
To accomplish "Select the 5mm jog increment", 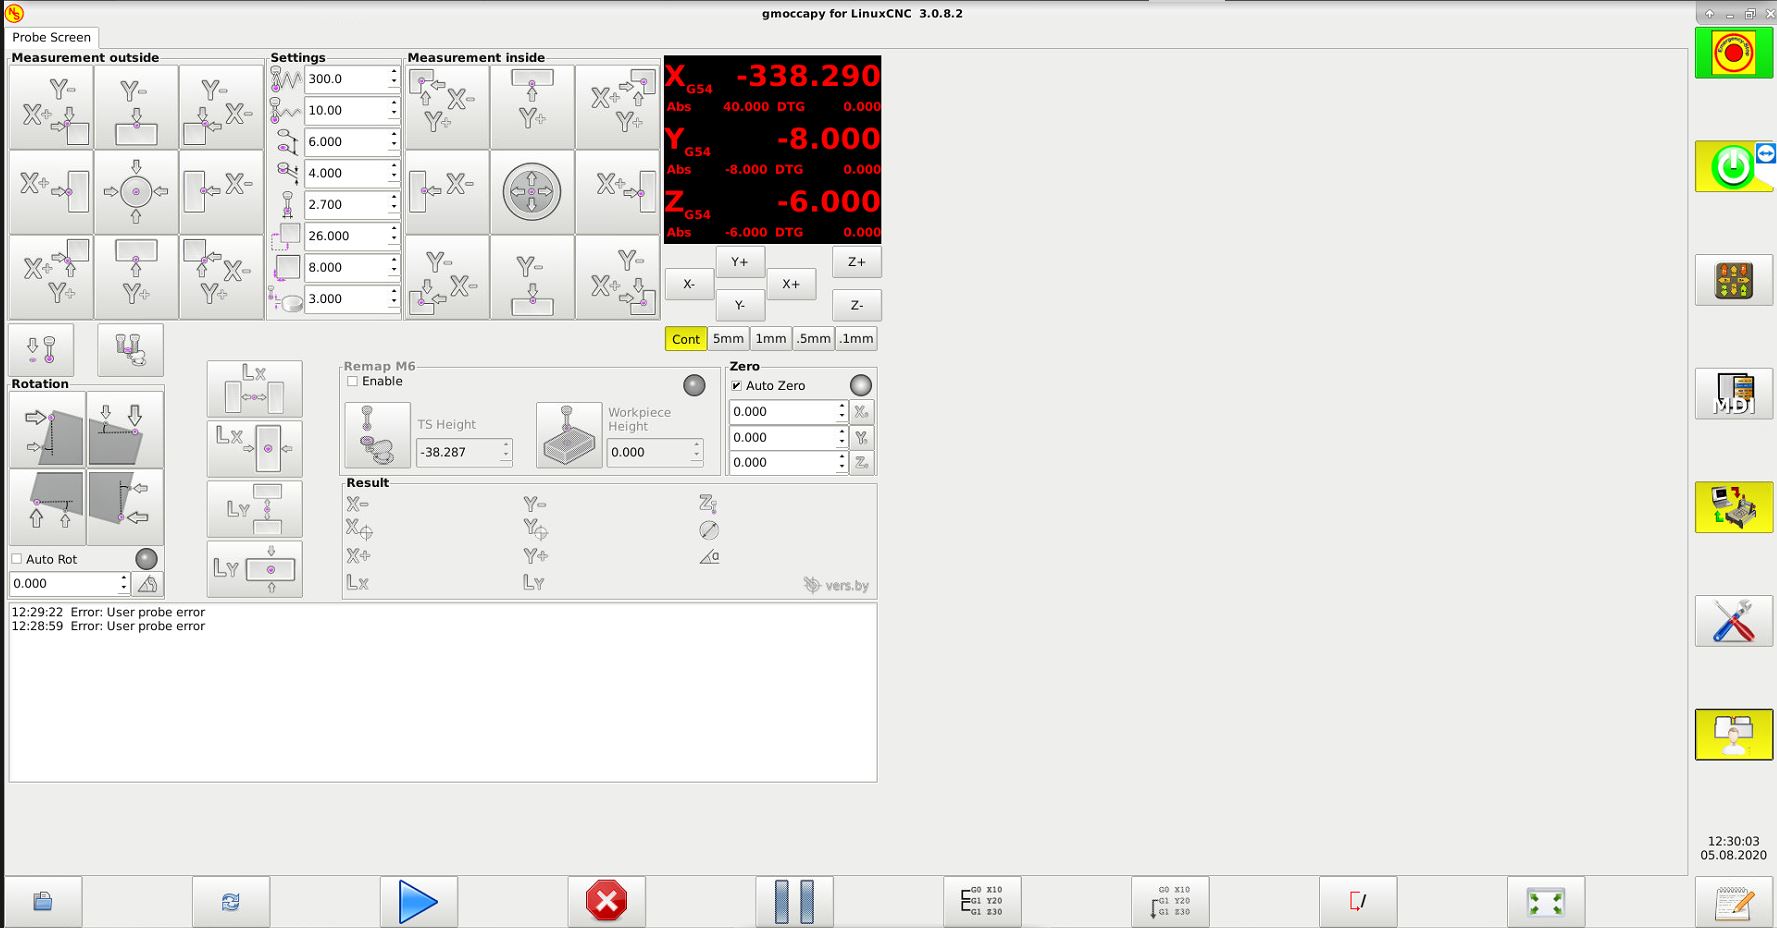I will click(x=728, y=339).
